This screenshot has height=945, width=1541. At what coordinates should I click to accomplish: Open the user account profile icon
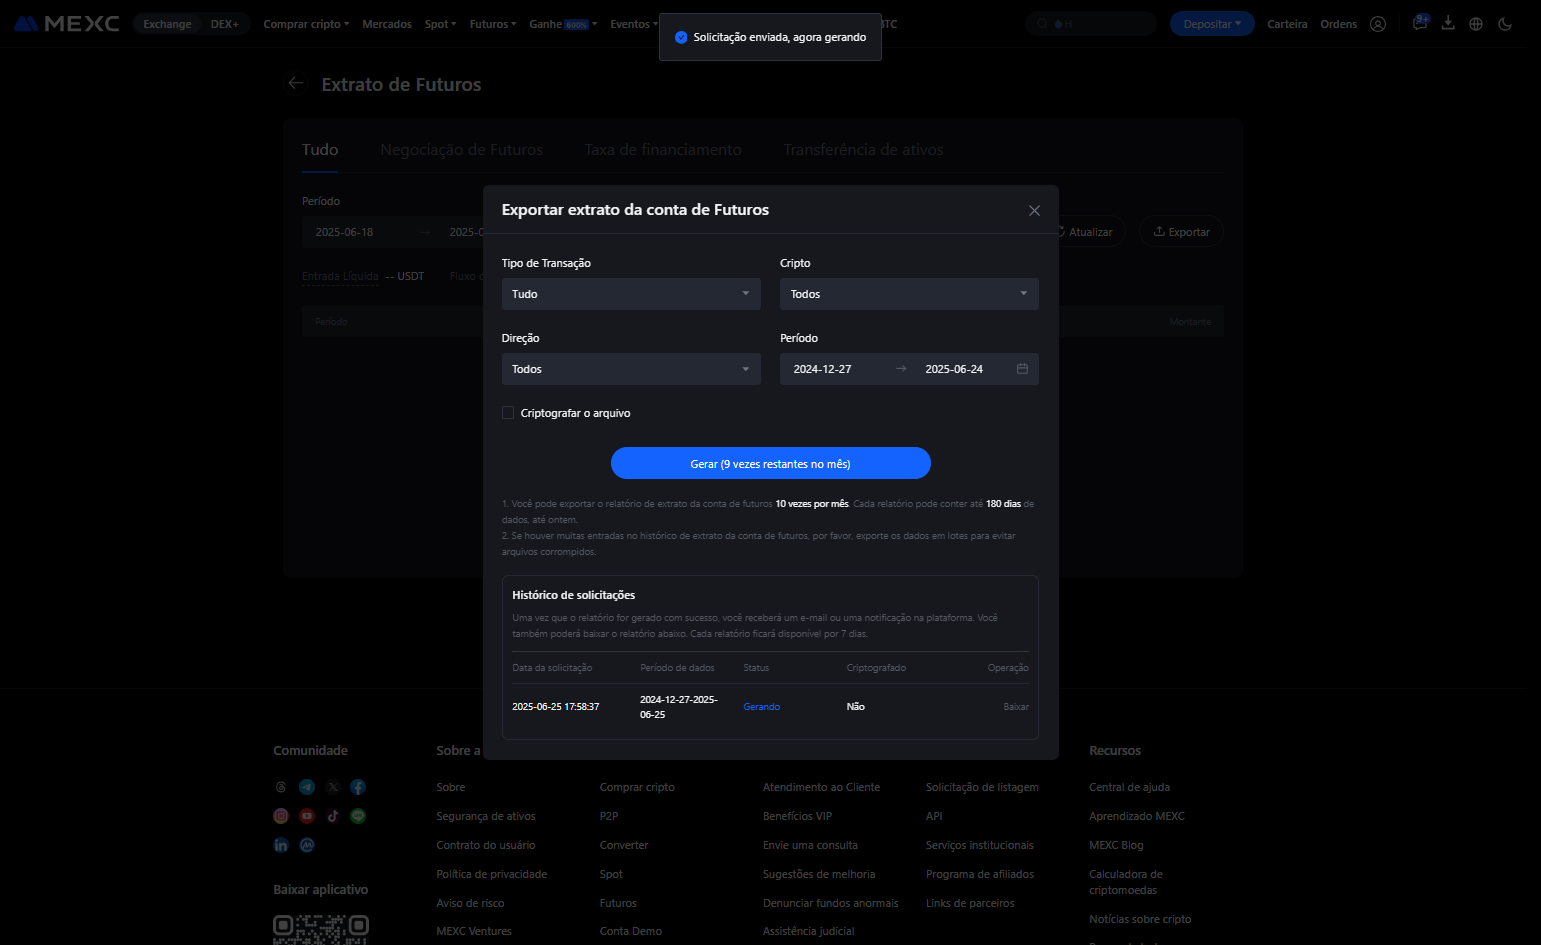[x=1378, y=24]
